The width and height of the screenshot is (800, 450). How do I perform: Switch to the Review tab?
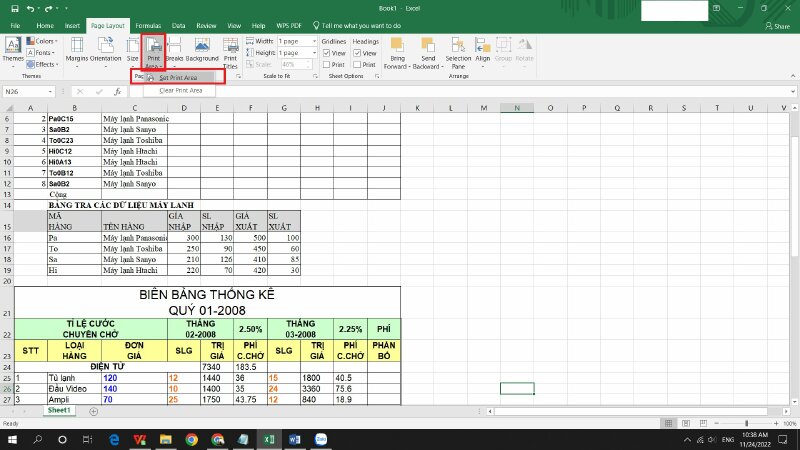pyautogui.click(x=206, y=26)
